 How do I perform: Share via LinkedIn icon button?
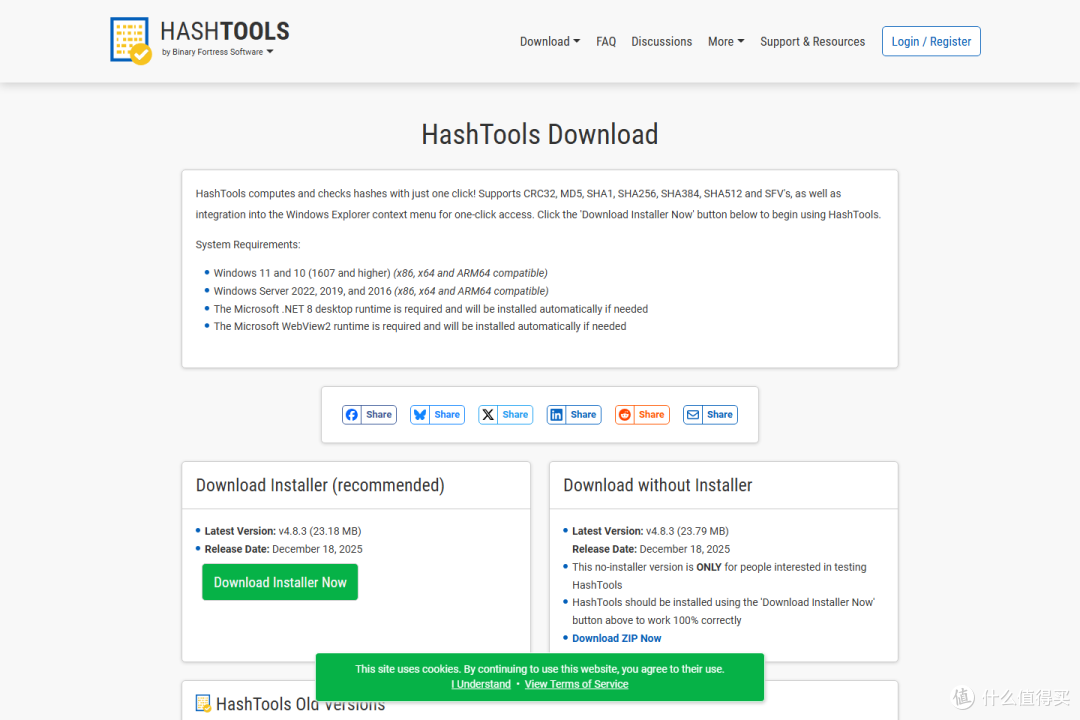(574, 415)
